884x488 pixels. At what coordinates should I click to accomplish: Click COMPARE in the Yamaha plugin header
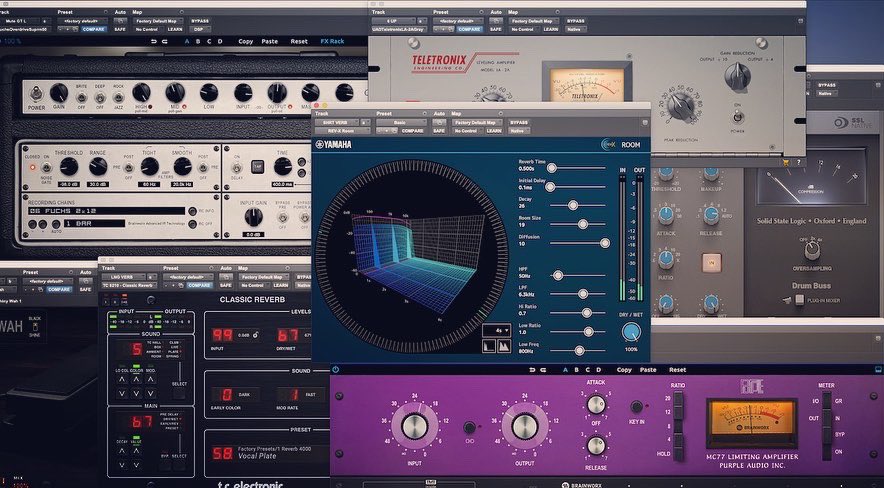click(413, 131)
